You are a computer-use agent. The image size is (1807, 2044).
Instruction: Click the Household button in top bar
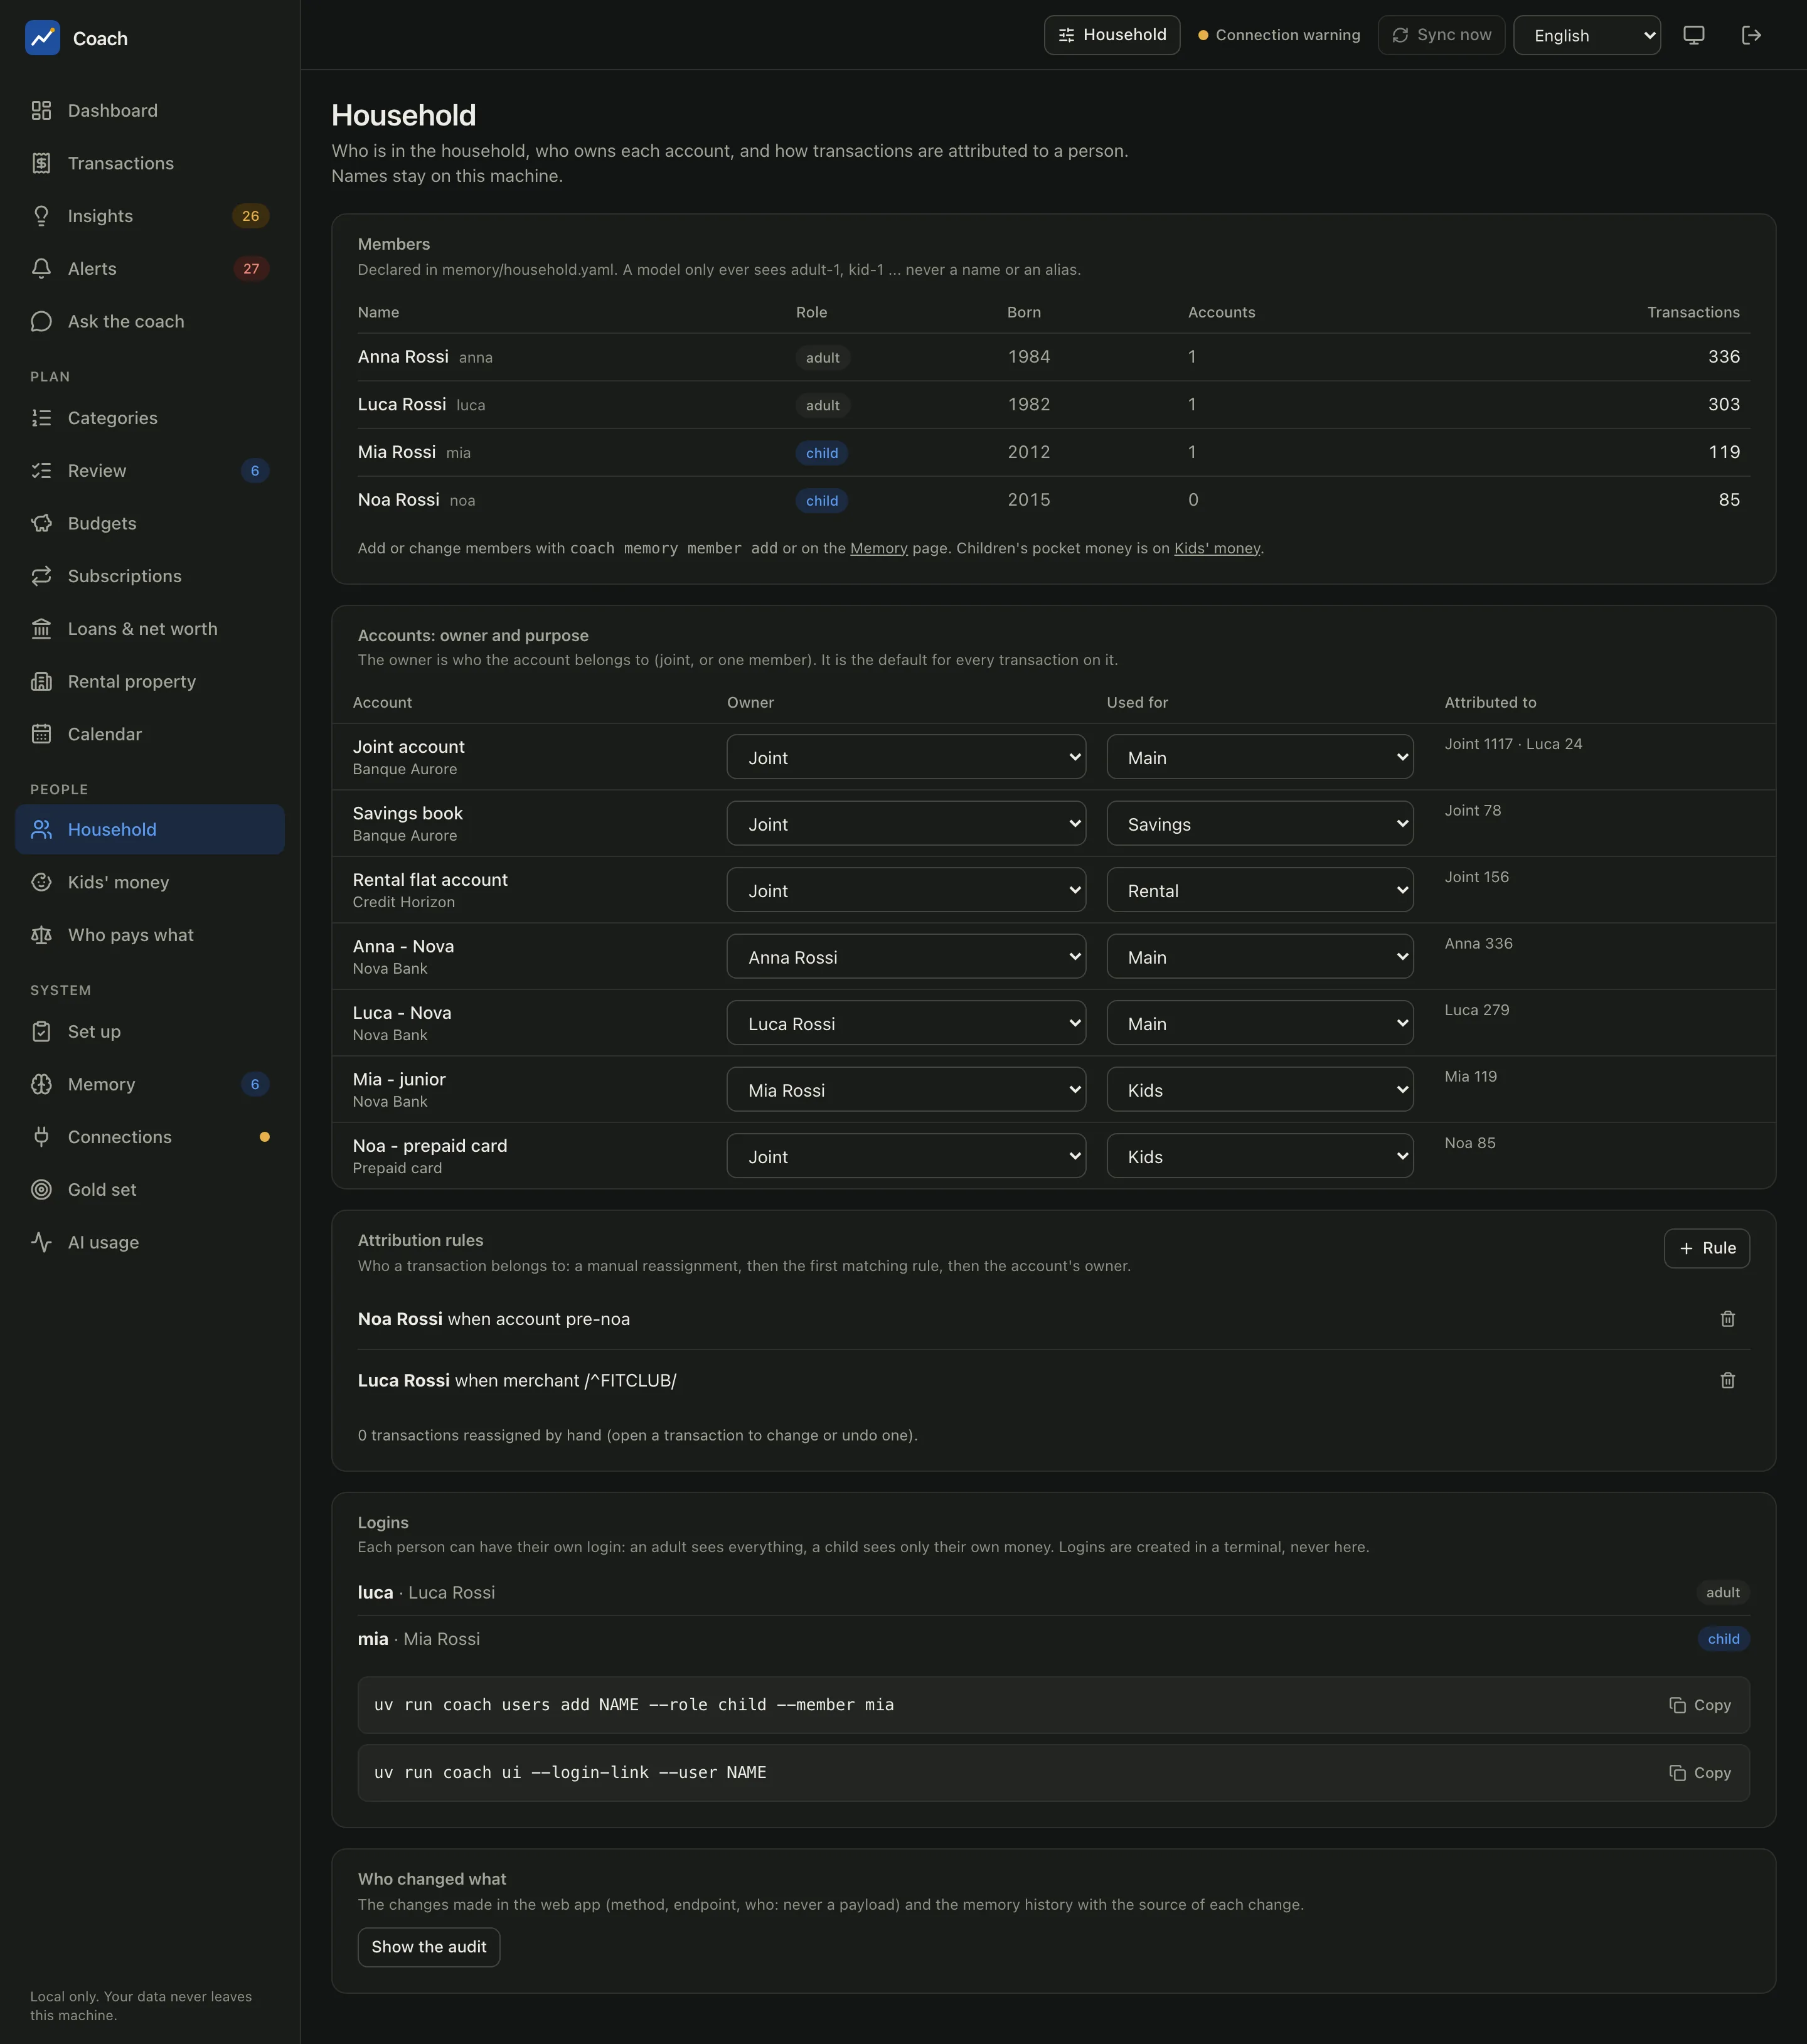click(1112, 35)
